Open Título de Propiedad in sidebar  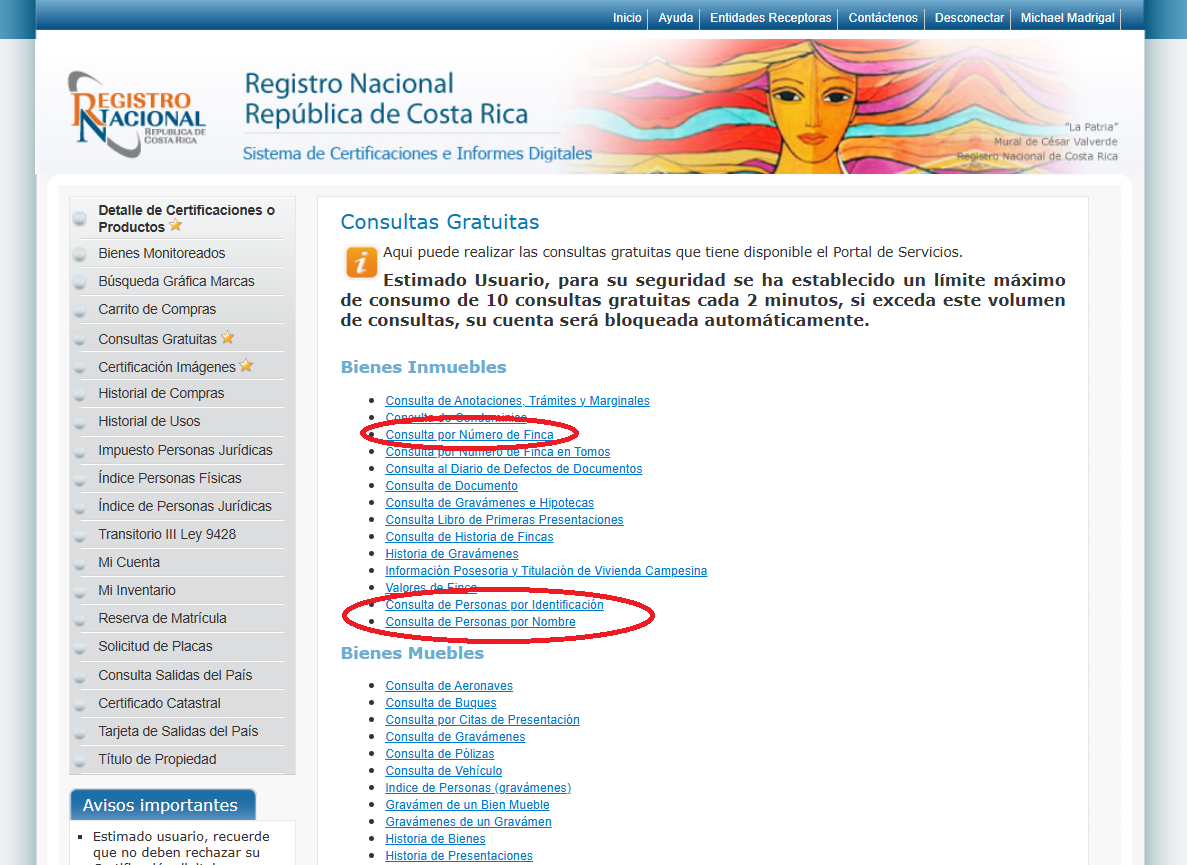pos(157,758)
